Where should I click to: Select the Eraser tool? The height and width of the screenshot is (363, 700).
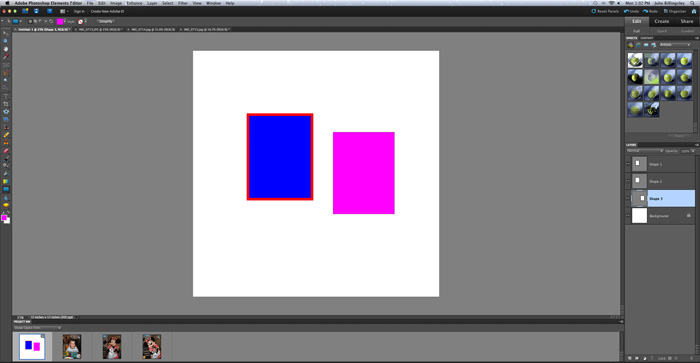tap(6, 151)
